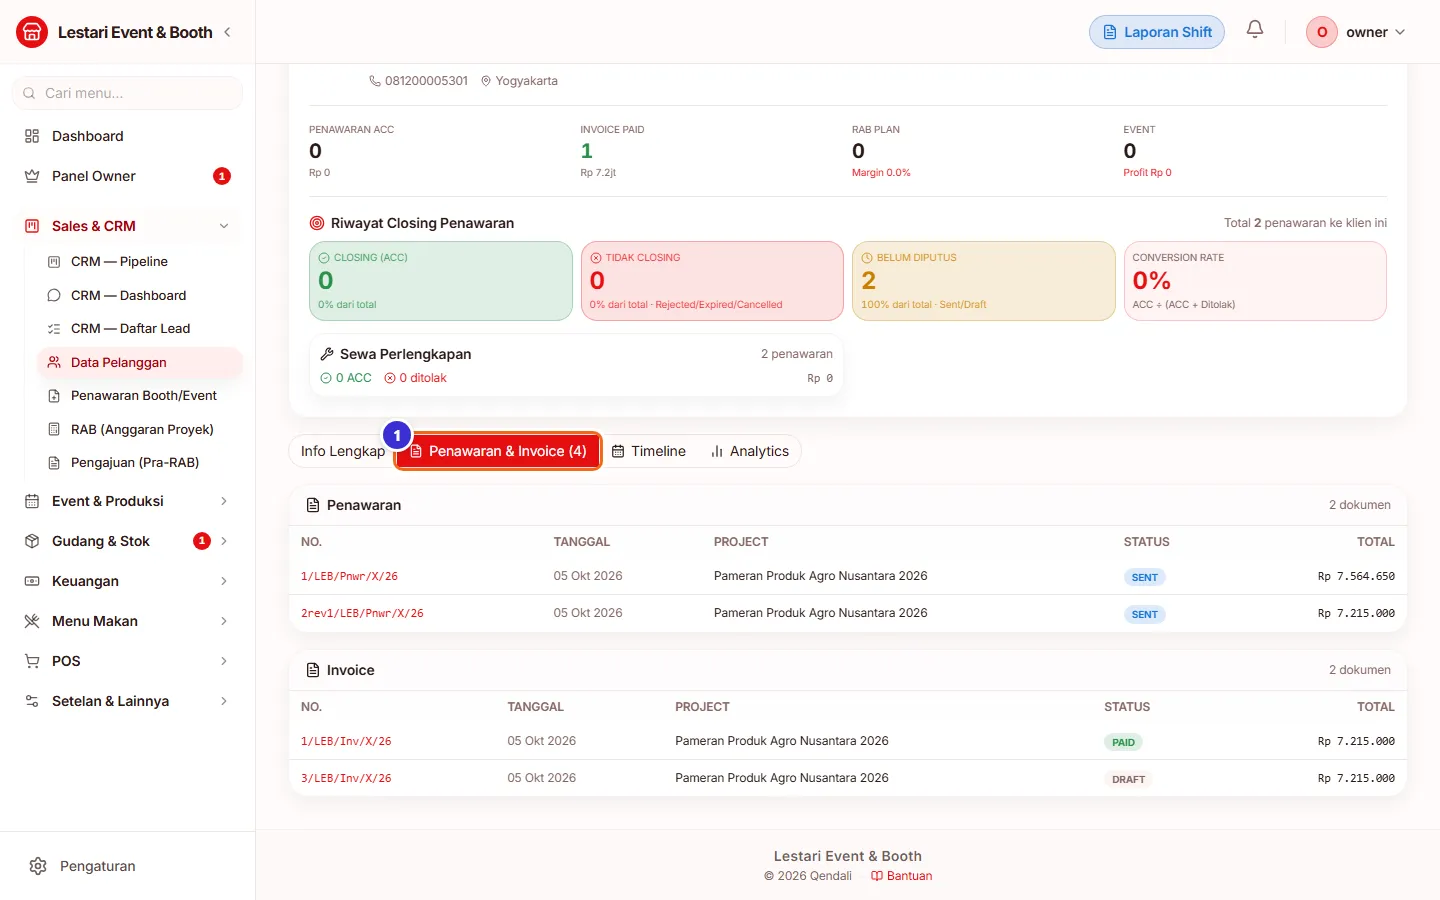
Task: Click the Laporan Shift button
Action: pyautogui.click(x=1157, y=32)
